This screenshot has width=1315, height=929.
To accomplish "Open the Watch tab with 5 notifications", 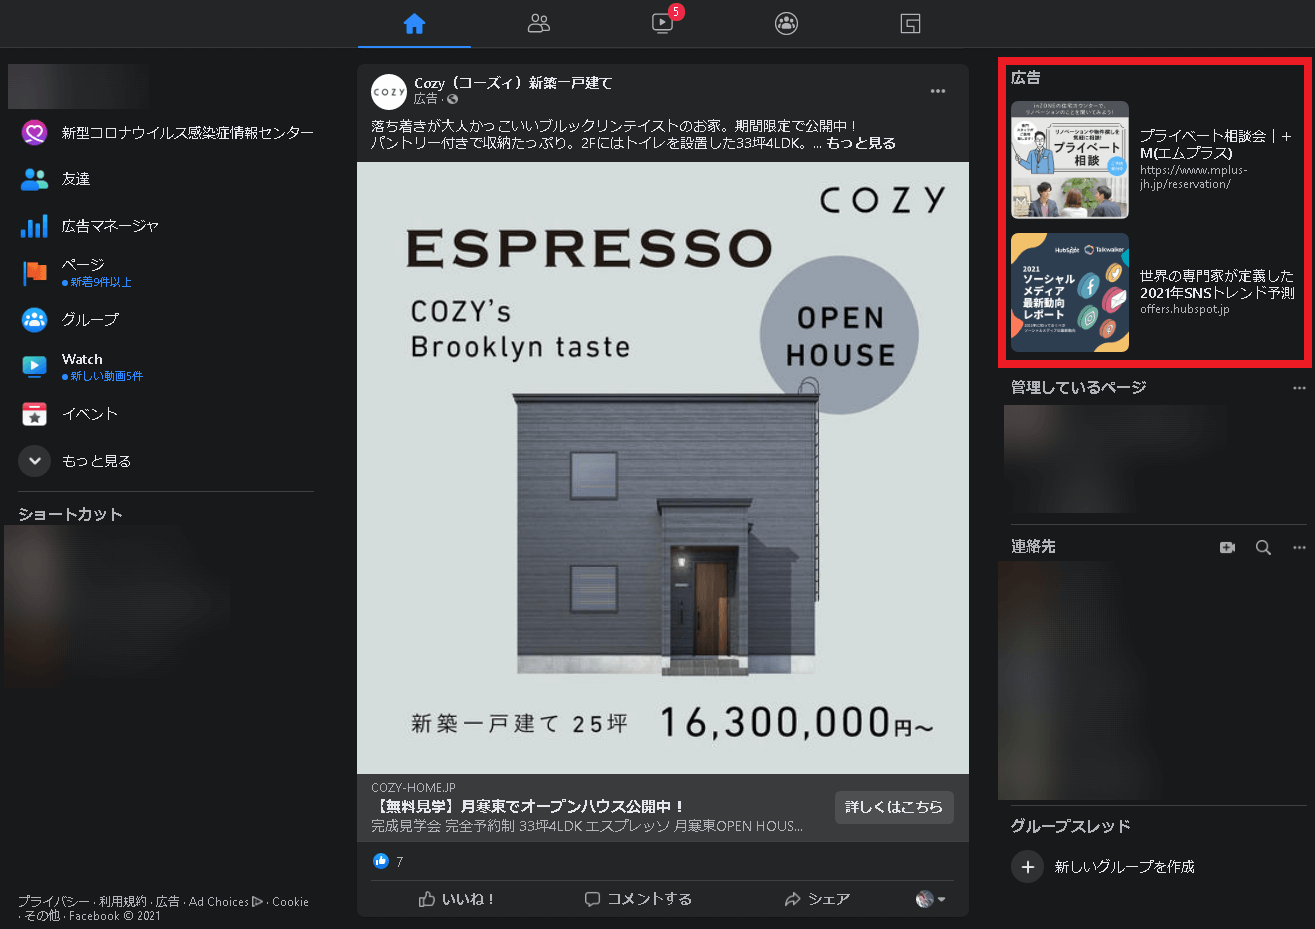I will (x=663, y=23).
